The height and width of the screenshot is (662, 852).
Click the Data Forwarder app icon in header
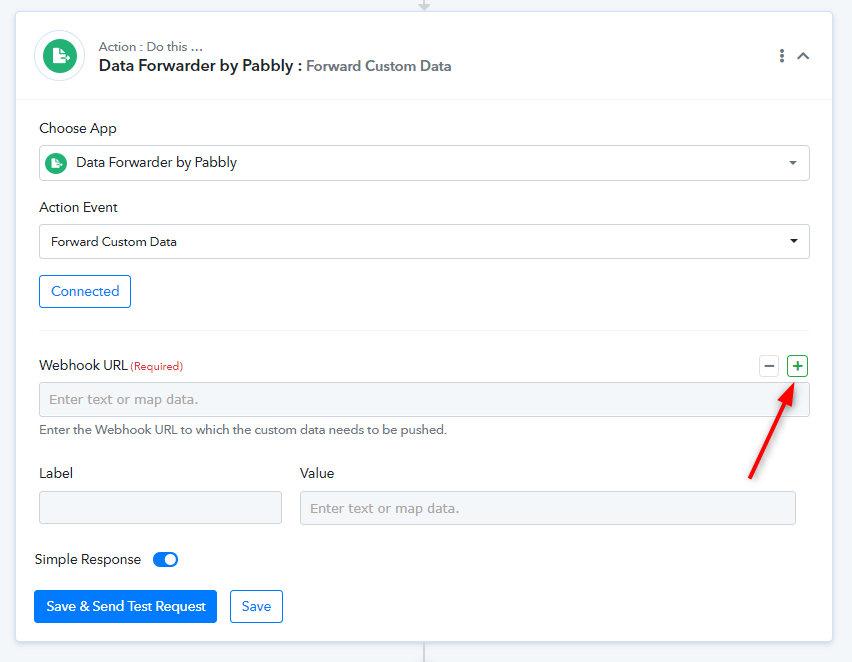pos(60,55)
